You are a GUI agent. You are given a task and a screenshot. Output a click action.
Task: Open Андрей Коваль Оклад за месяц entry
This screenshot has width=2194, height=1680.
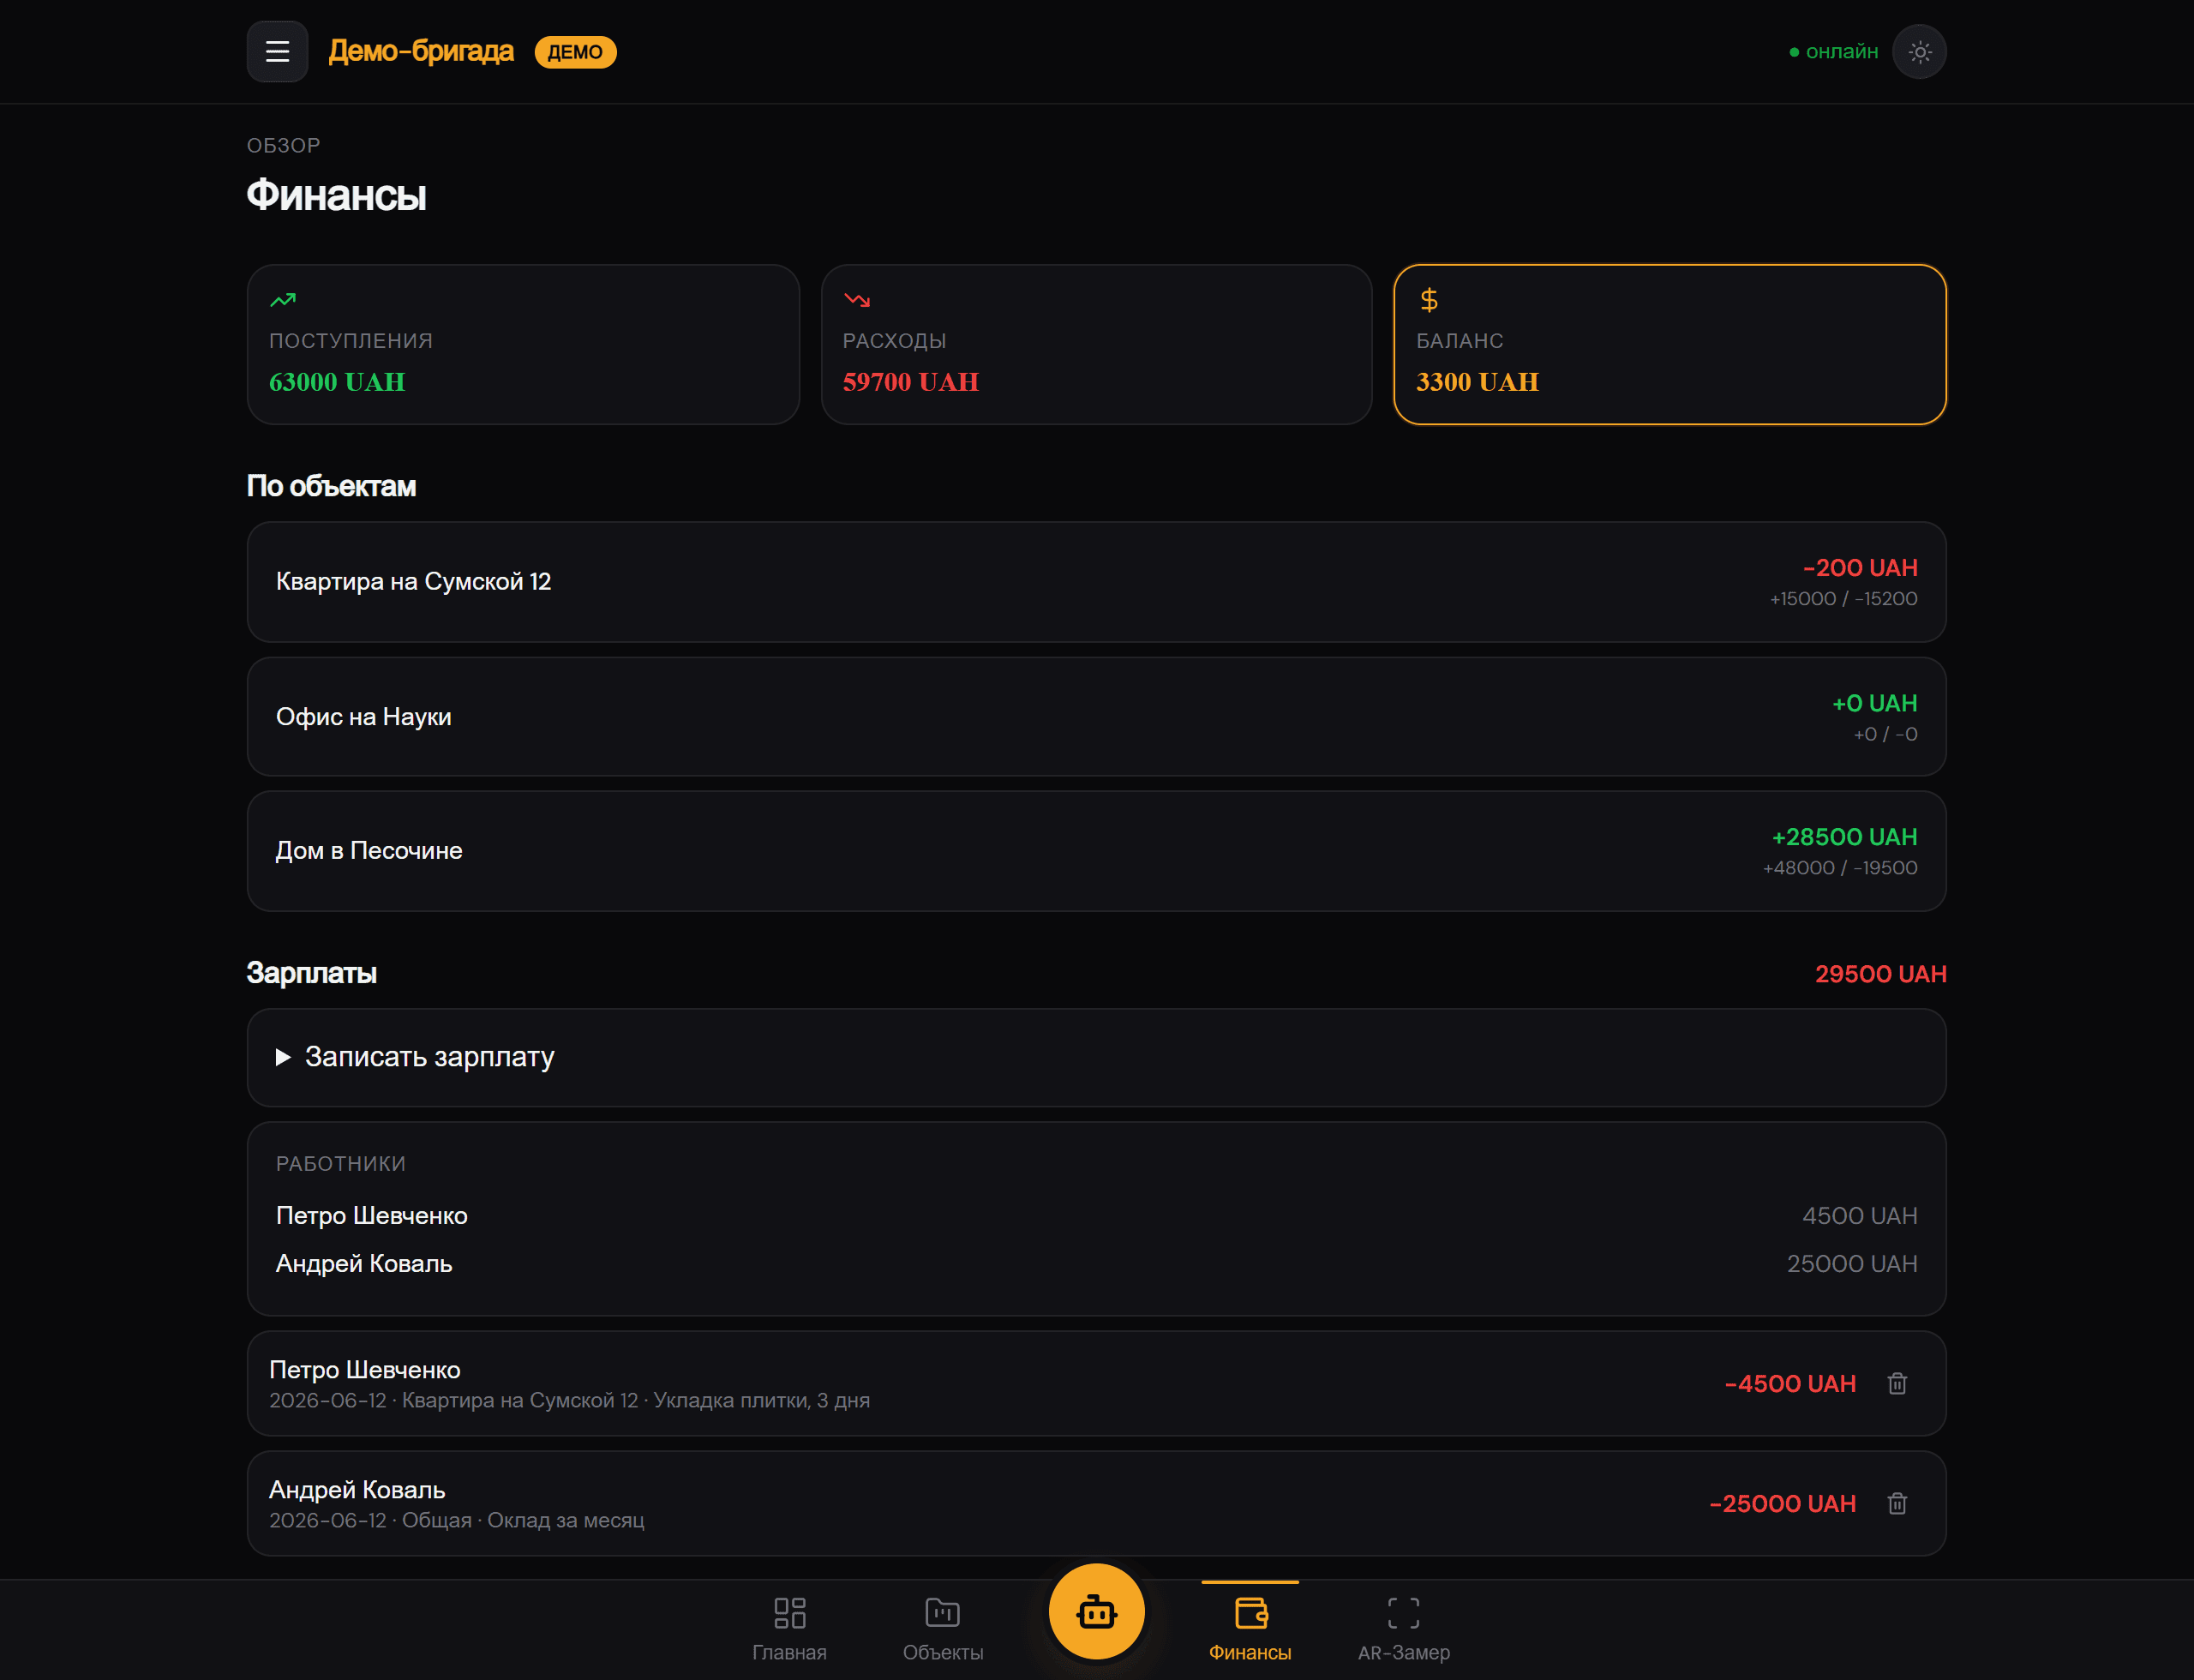pyautogui.click(x=1096, y=1503)
